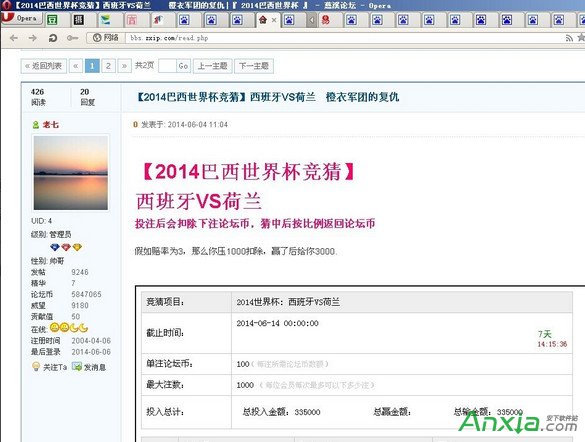The height and width of the screenshot is (442, 585).
Task: Click the sunset avatar image of 老七
Action: click(71, 172)
